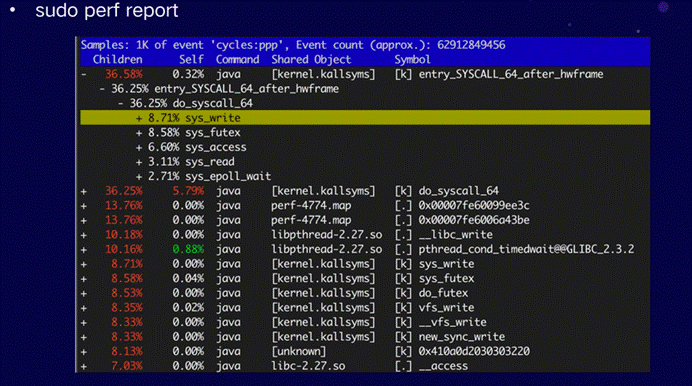Screen dimensions: 692x386
Task: Select the pthread_cond_timedwait row
Action: (365, 249)
